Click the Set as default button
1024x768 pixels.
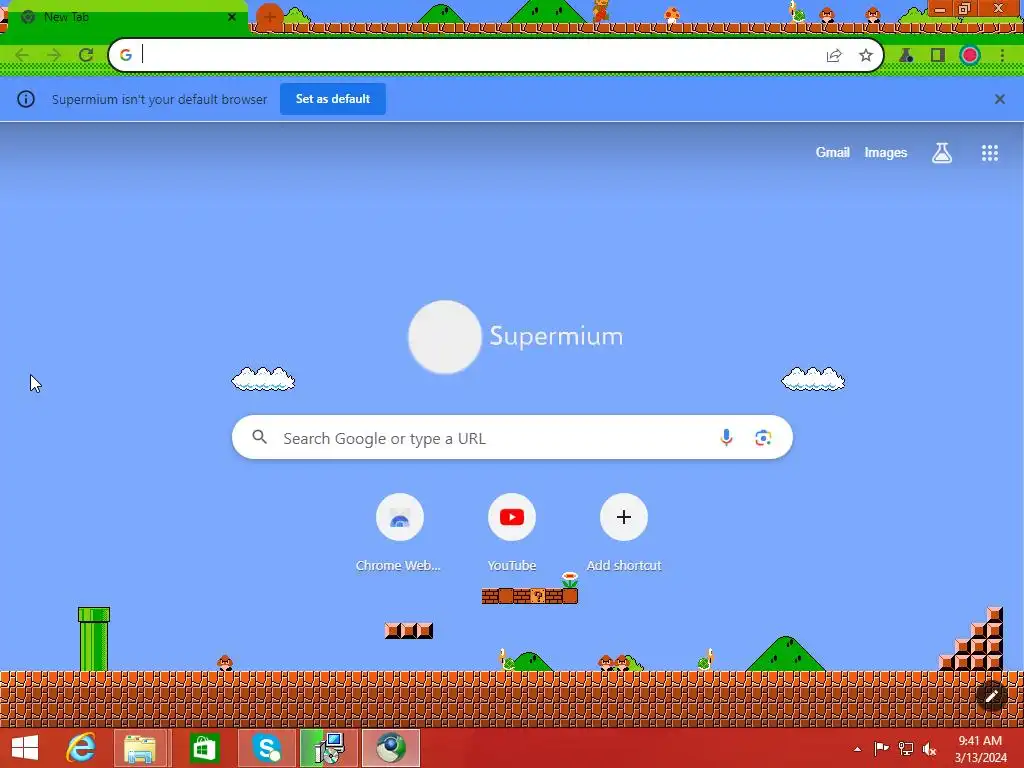point(333,99)
